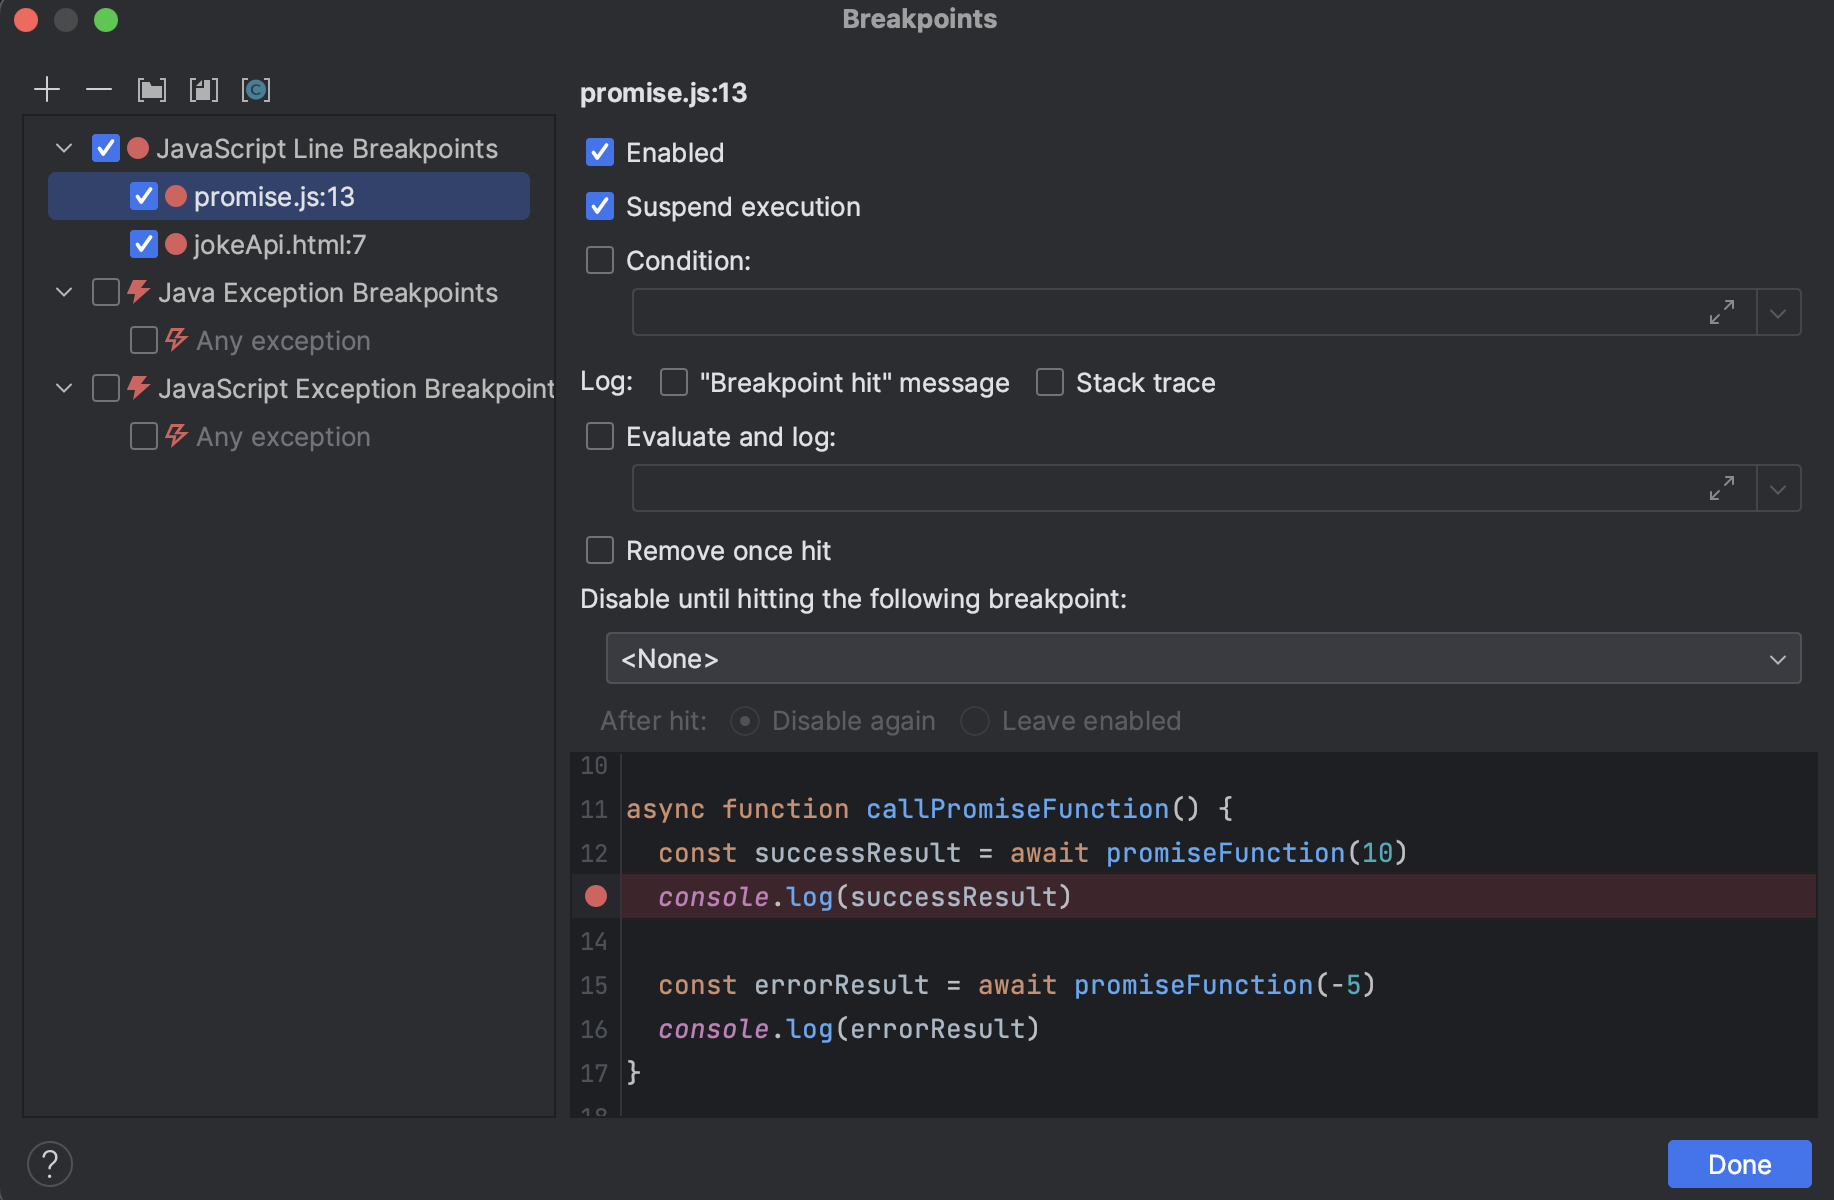Image resolution: width=1834 pixels, height=1200 pixels.
Task: Uncheck JavaScript Line Breakpoints group checkbox
Action: tap(106, 148)
